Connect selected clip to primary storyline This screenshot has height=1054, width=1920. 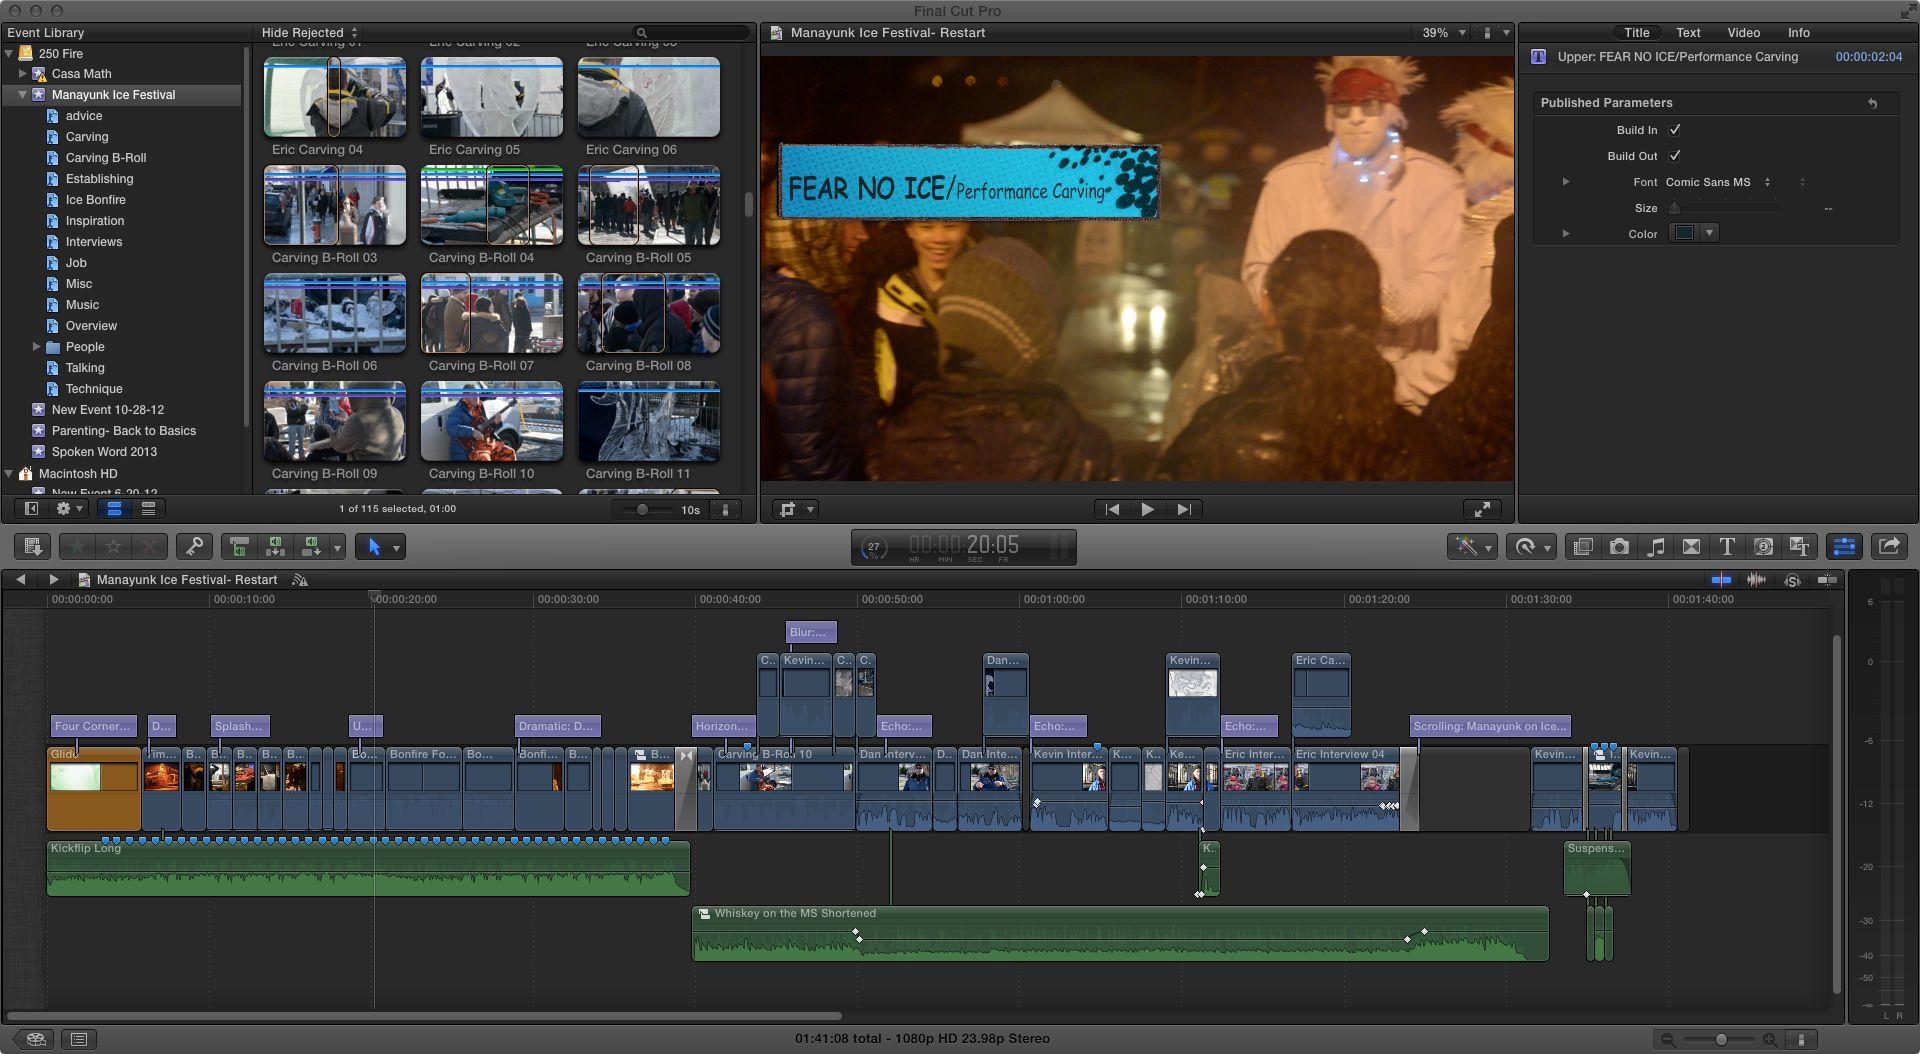[x=239, y=546]
